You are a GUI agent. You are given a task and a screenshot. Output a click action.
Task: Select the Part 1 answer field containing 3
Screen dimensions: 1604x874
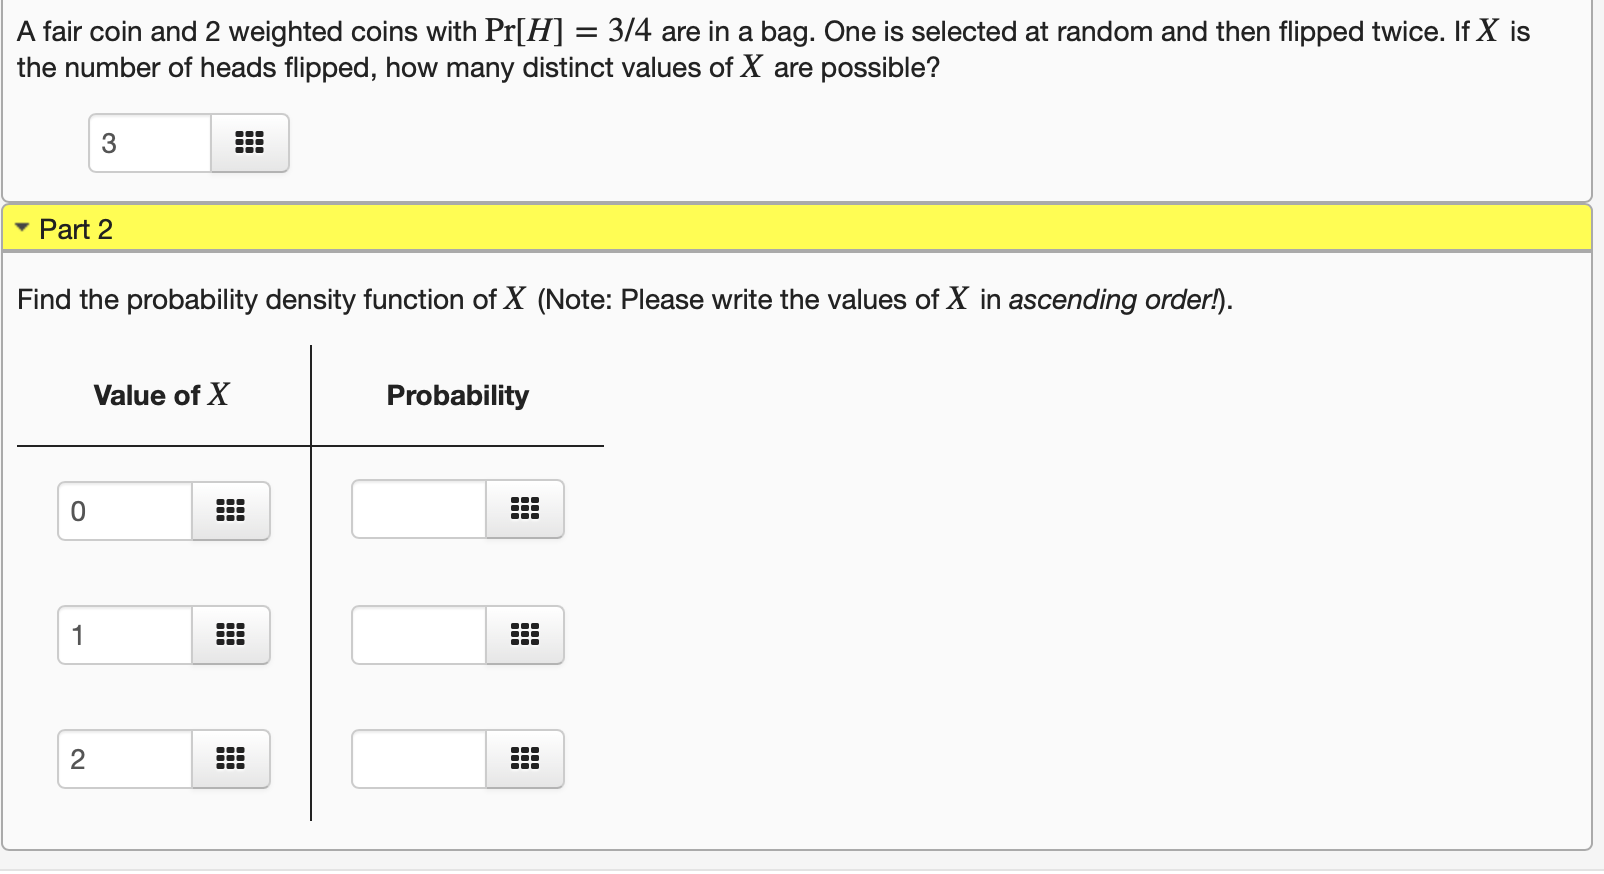tap(148, 143)
